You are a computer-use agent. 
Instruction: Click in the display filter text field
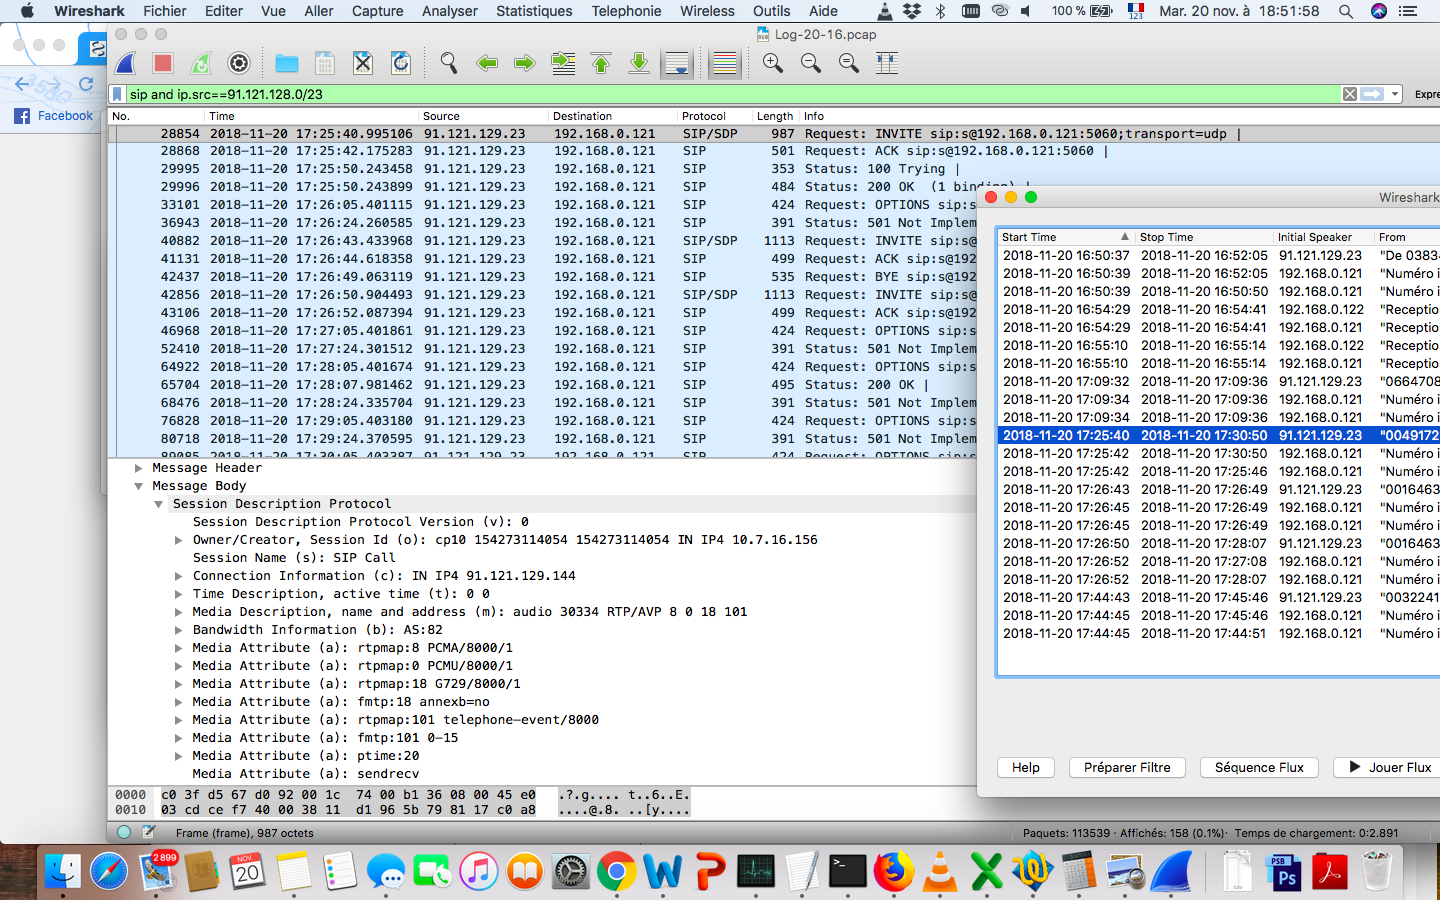point(700,94)
